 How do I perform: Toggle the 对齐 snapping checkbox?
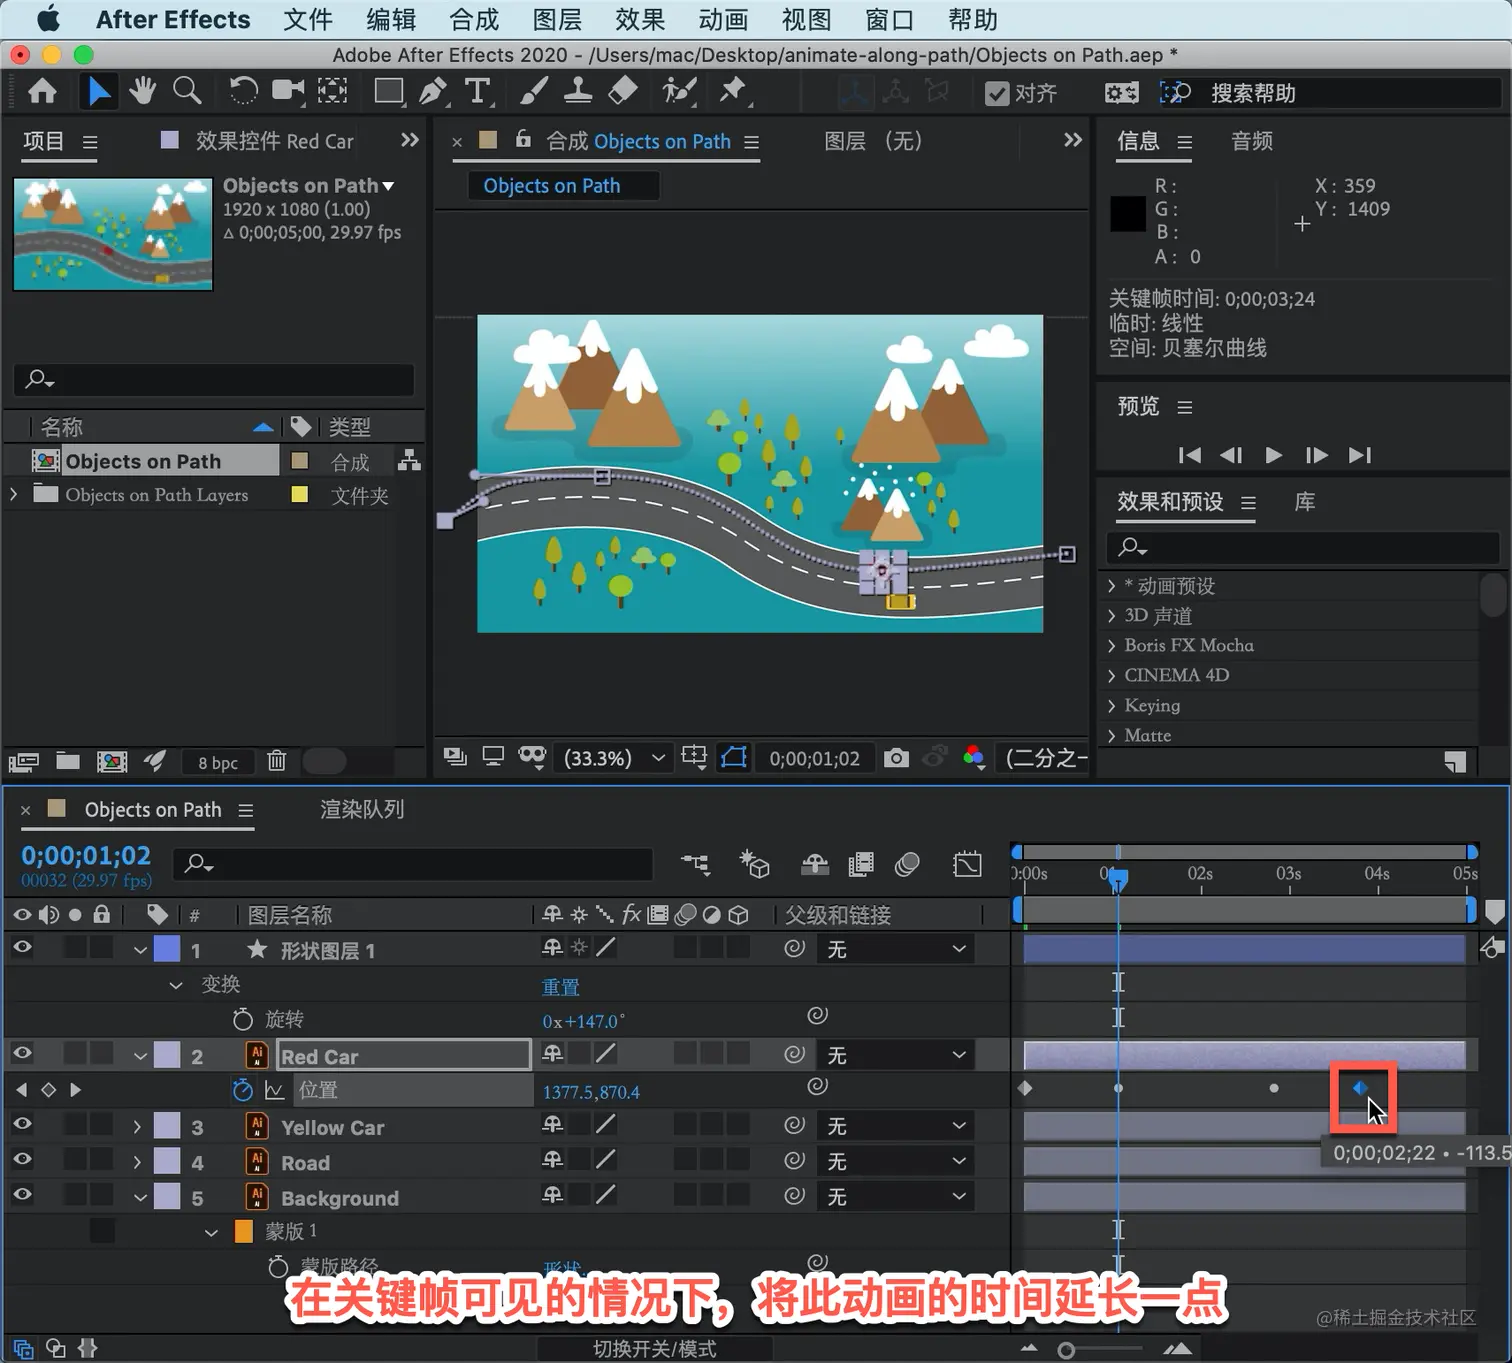pos(996,93)
